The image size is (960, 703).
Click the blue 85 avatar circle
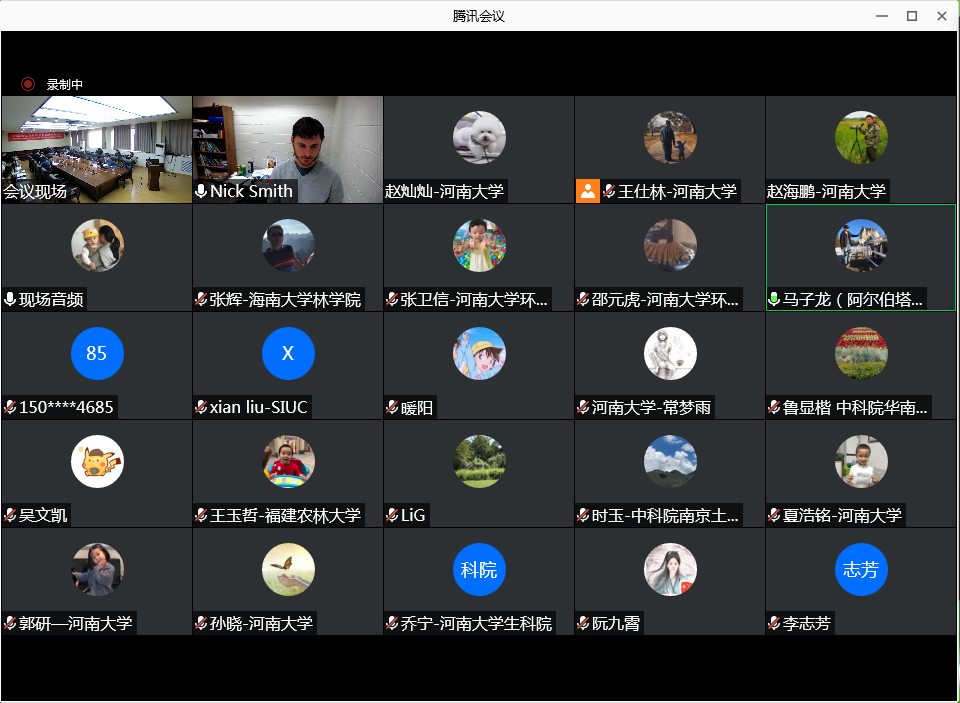97,353
